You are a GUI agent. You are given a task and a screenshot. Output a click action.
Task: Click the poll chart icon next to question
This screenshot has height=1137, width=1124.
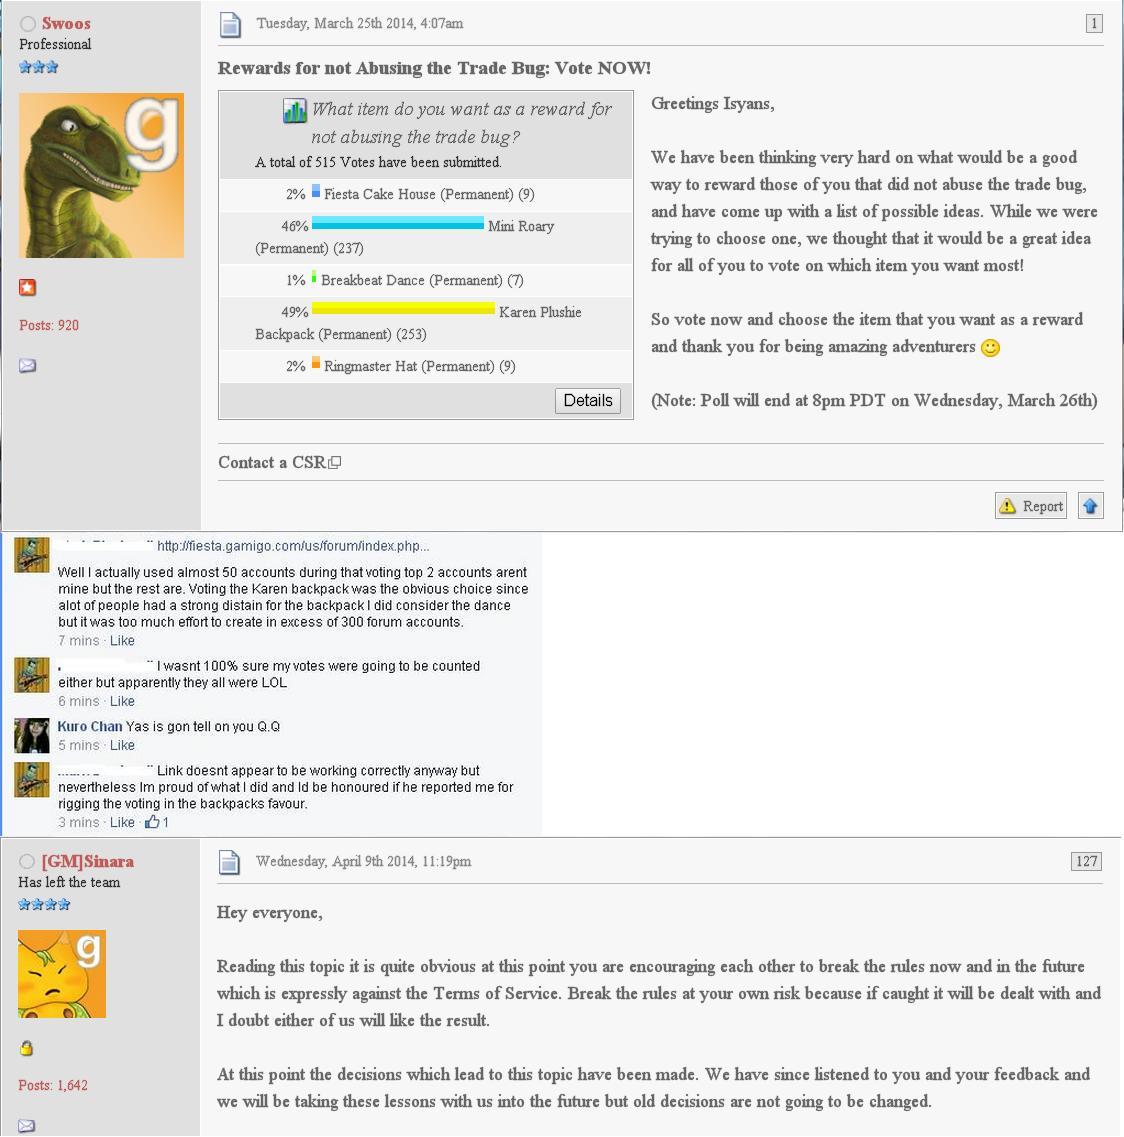(294, 110)
